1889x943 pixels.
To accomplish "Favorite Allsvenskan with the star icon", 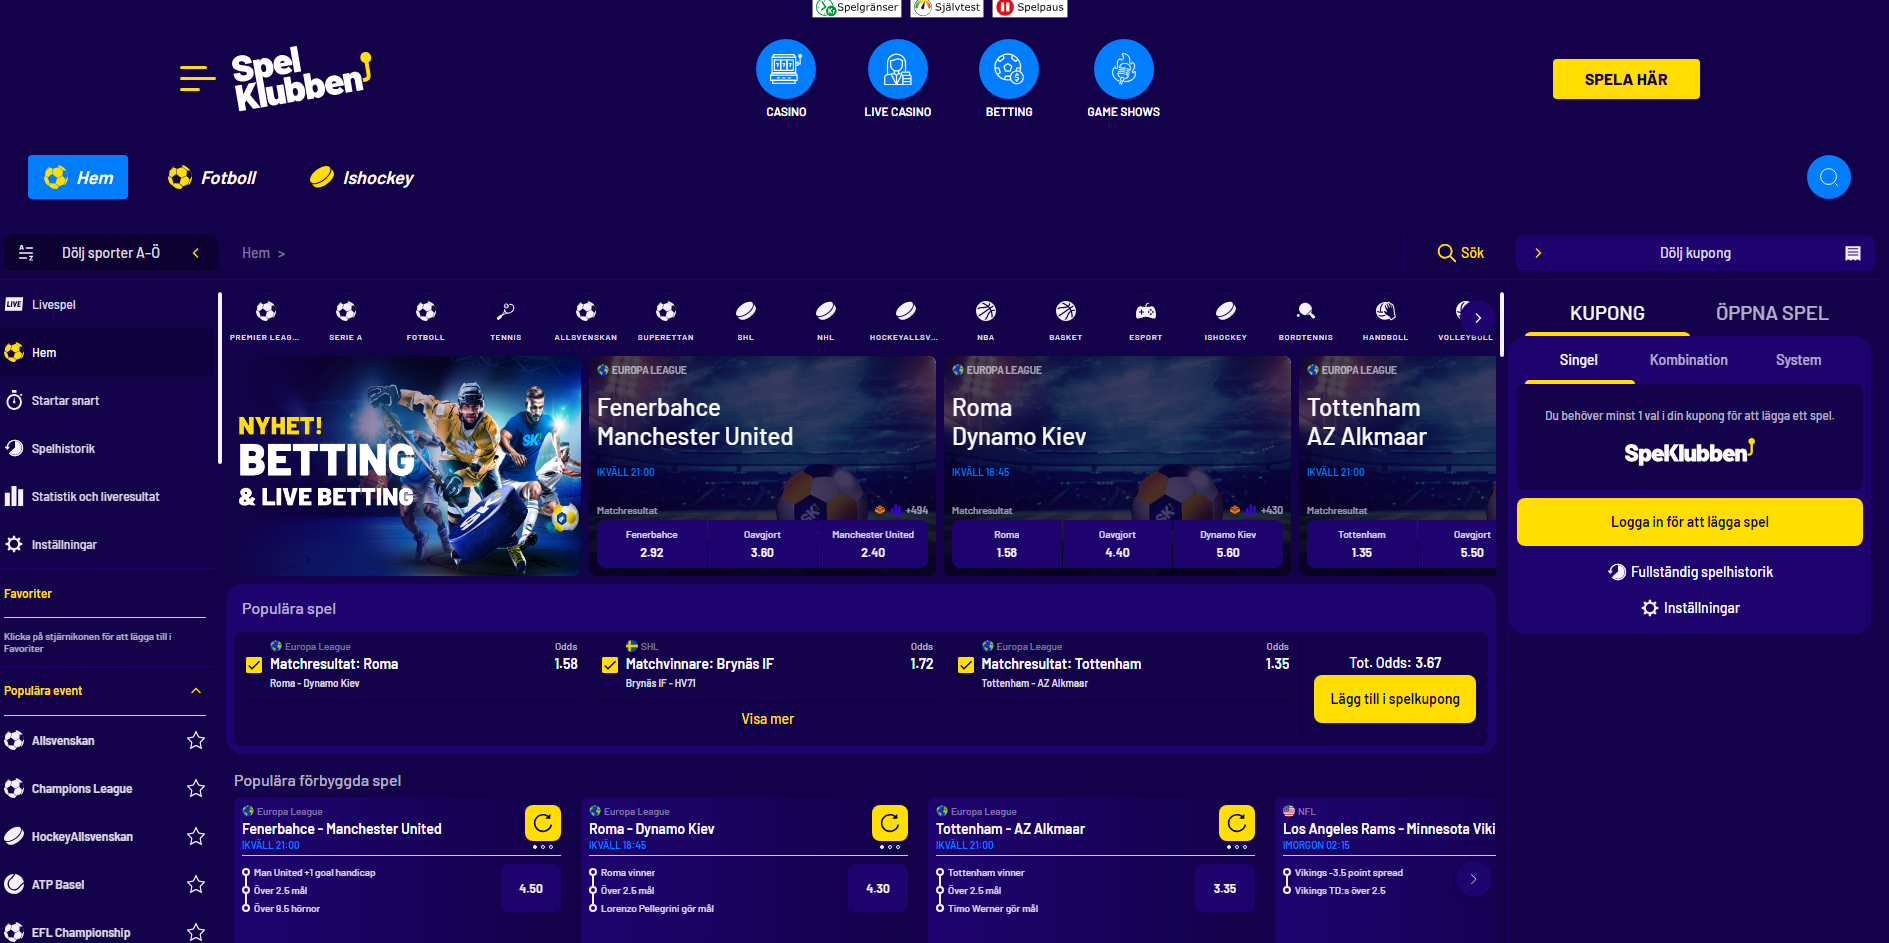I will 196,740.
